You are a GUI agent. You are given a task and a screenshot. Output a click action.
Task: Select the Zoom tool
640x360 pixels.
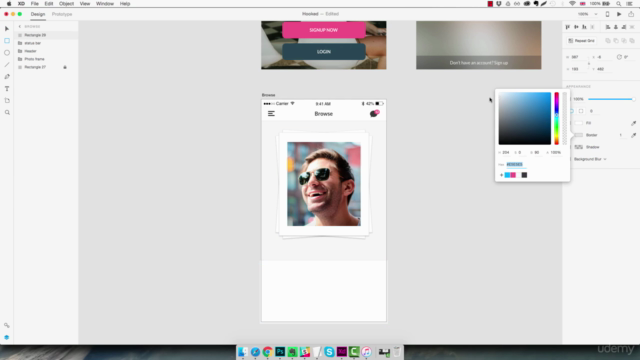click(x=7, y=112)
